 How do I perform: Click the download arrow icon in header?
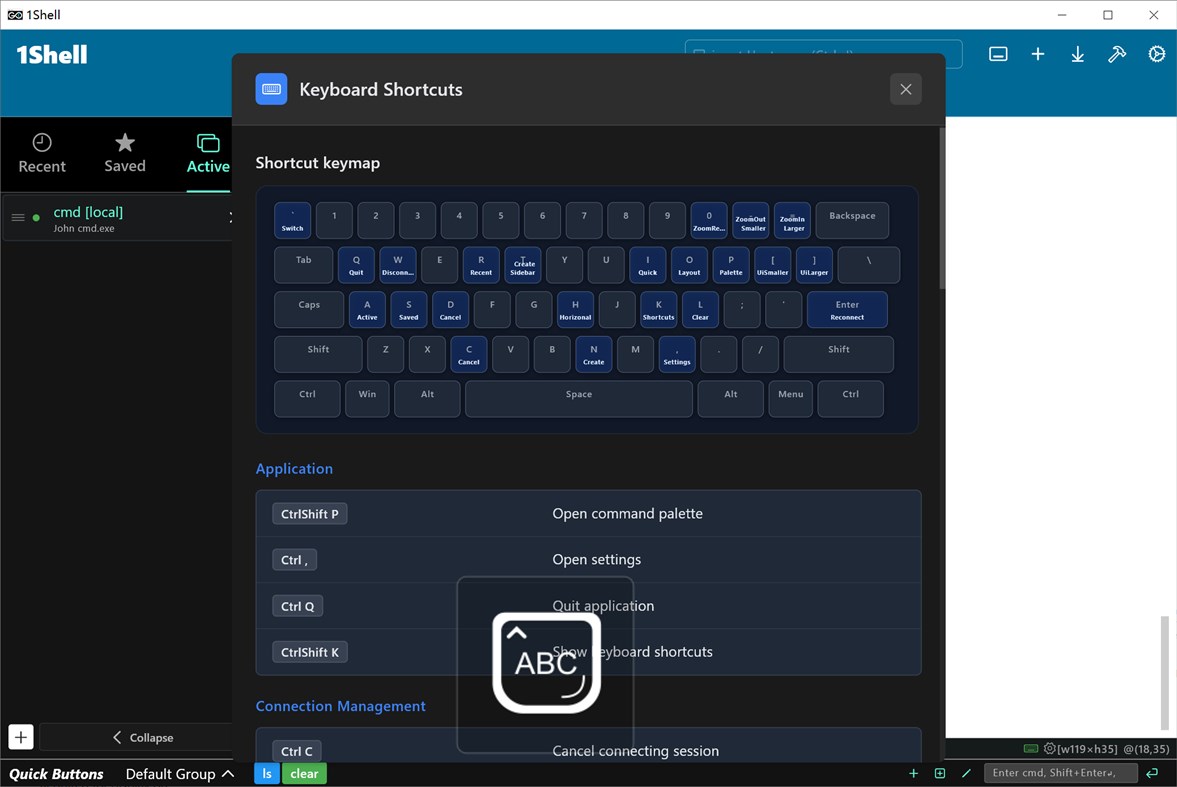click(1077, 54)
